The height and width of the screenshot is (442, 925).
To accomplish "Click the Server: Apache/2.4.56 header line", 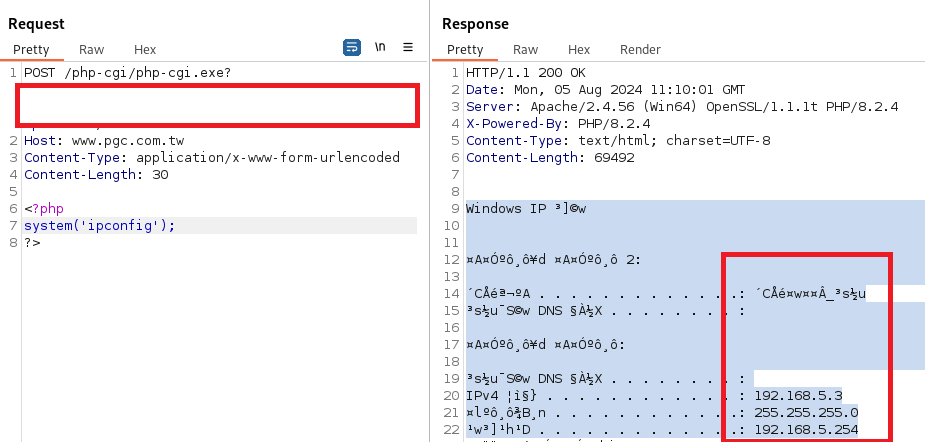I will (682, 107).
